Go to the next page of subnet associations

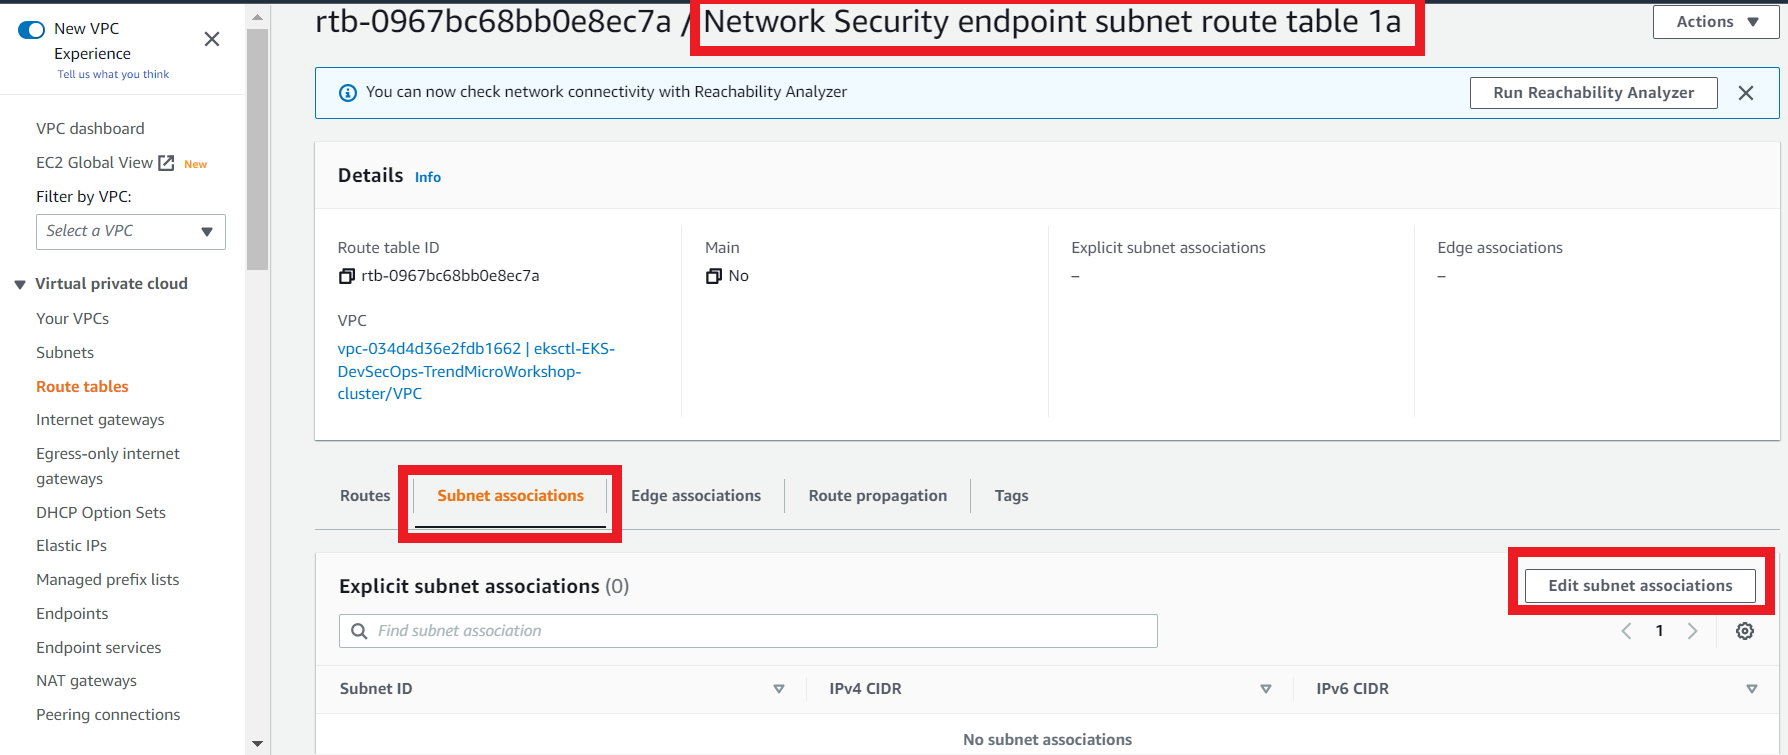pos(1692,631)
